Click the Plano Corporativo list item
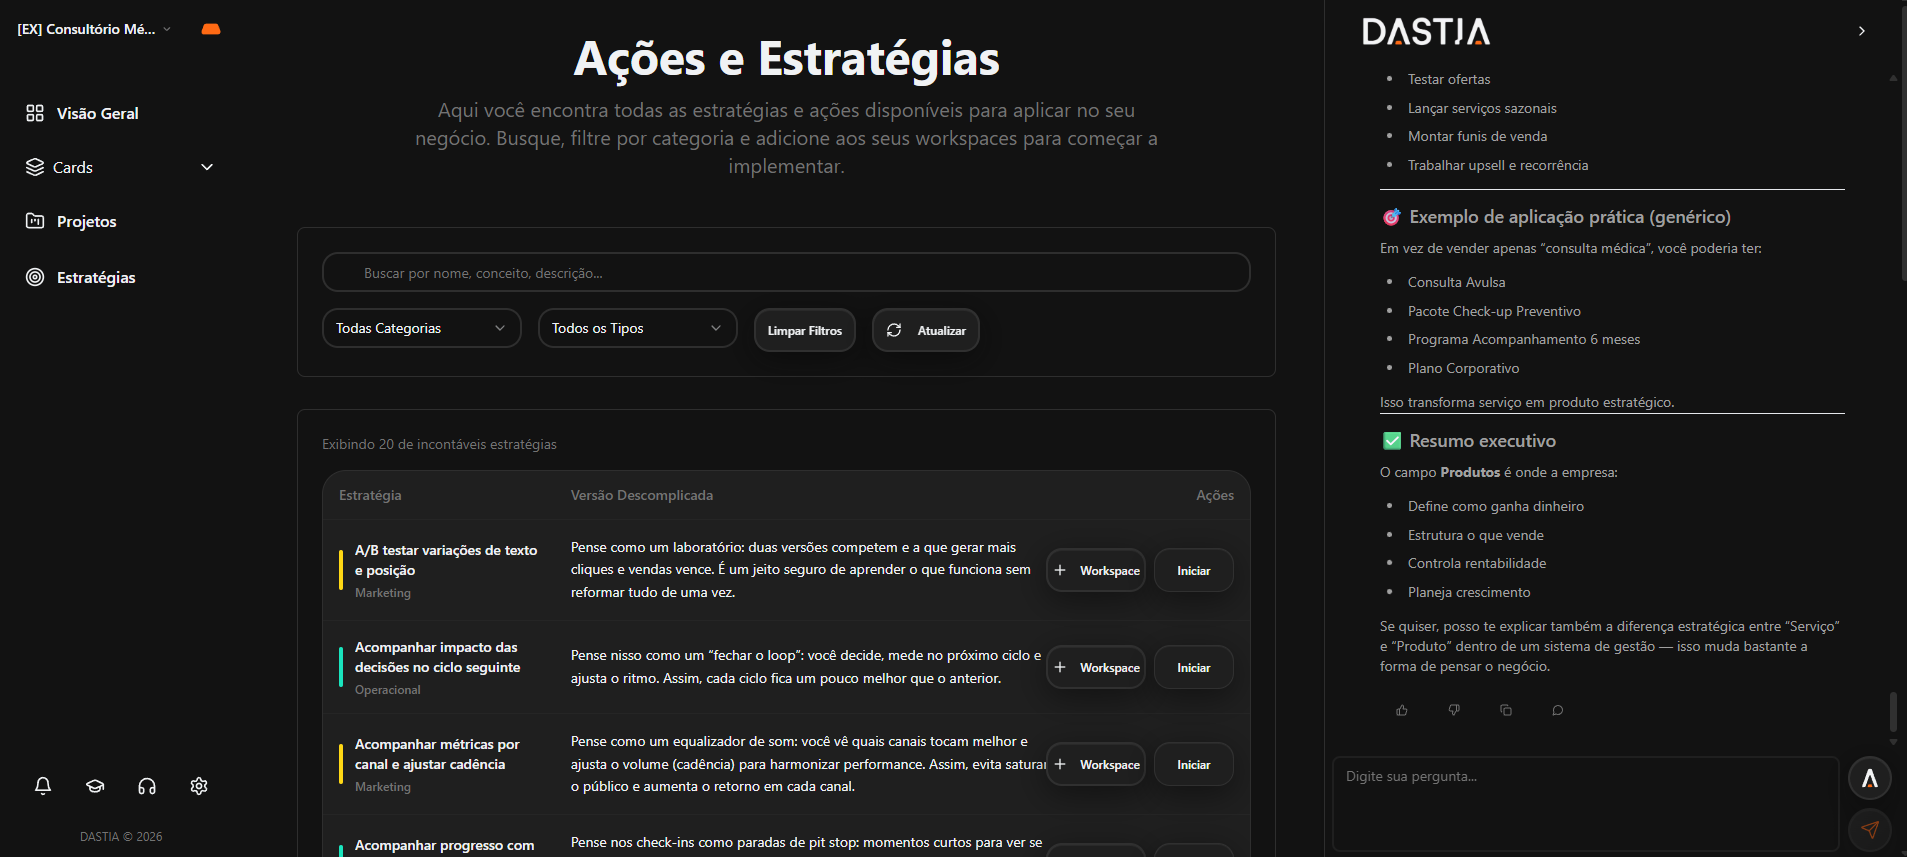The width and height of the screenshot is (1907, 857). point(1463,368)
